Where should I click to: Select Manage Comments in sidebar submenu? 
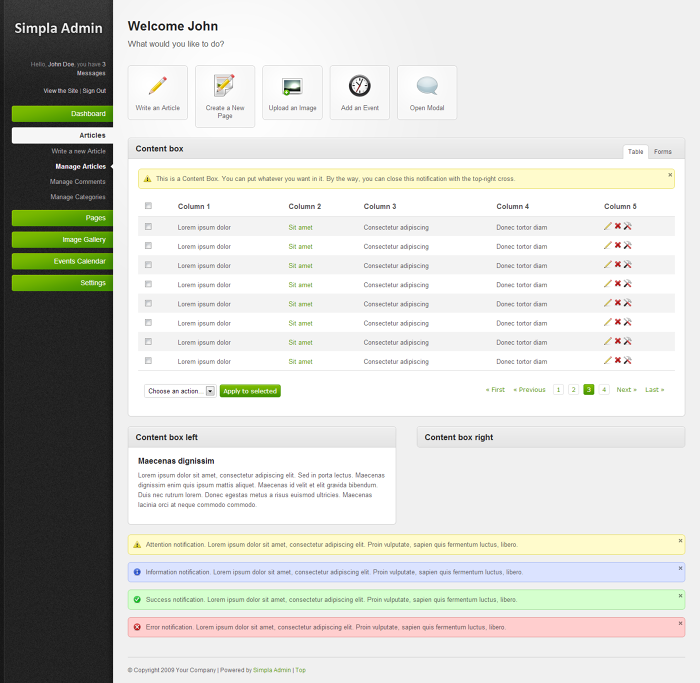(x=78, y=182)
